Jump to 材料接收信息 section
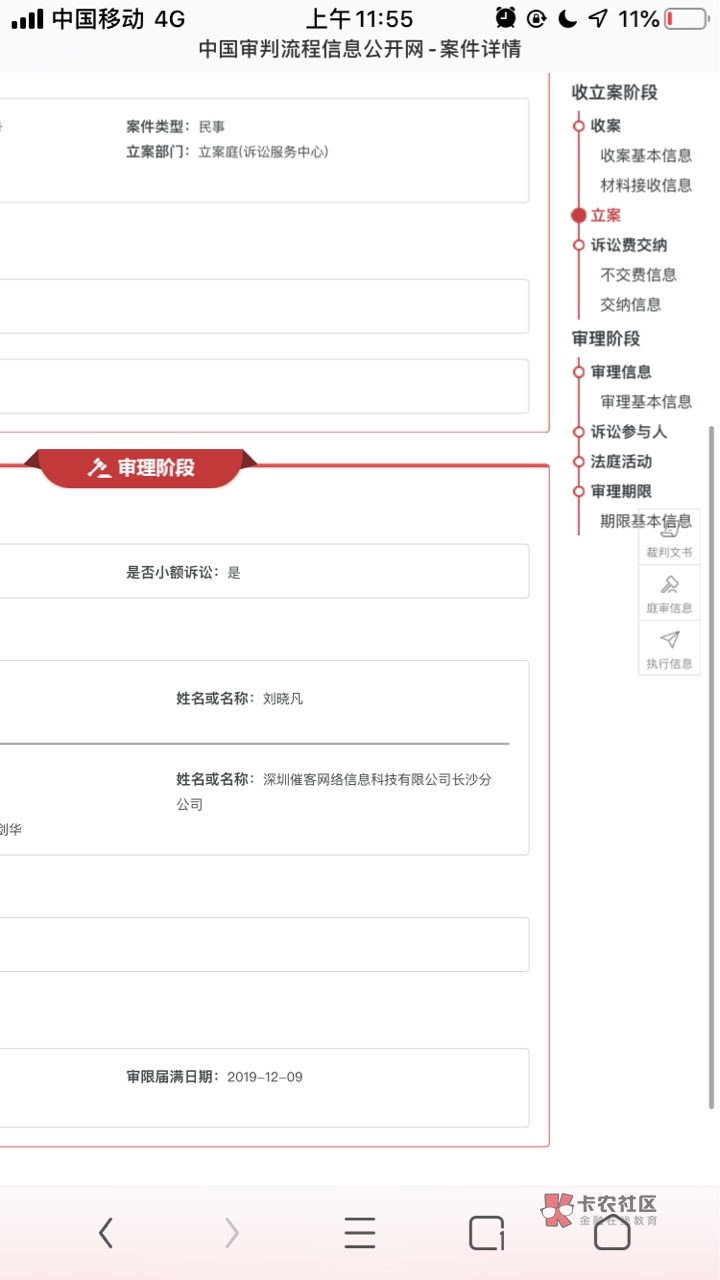The height and width of the screenshot is (1280, 720). click(645, 185)
